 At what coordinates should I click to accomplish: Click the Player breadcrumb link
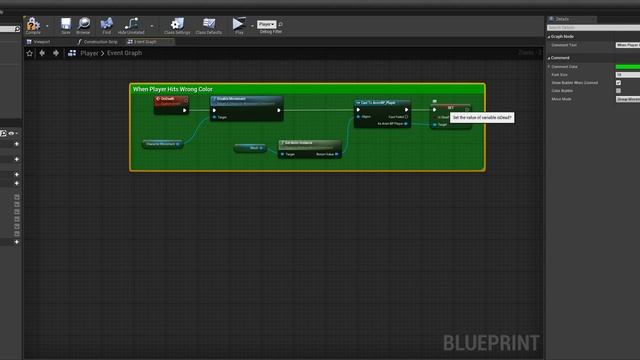pyautogui.click(x=89, y=53)
